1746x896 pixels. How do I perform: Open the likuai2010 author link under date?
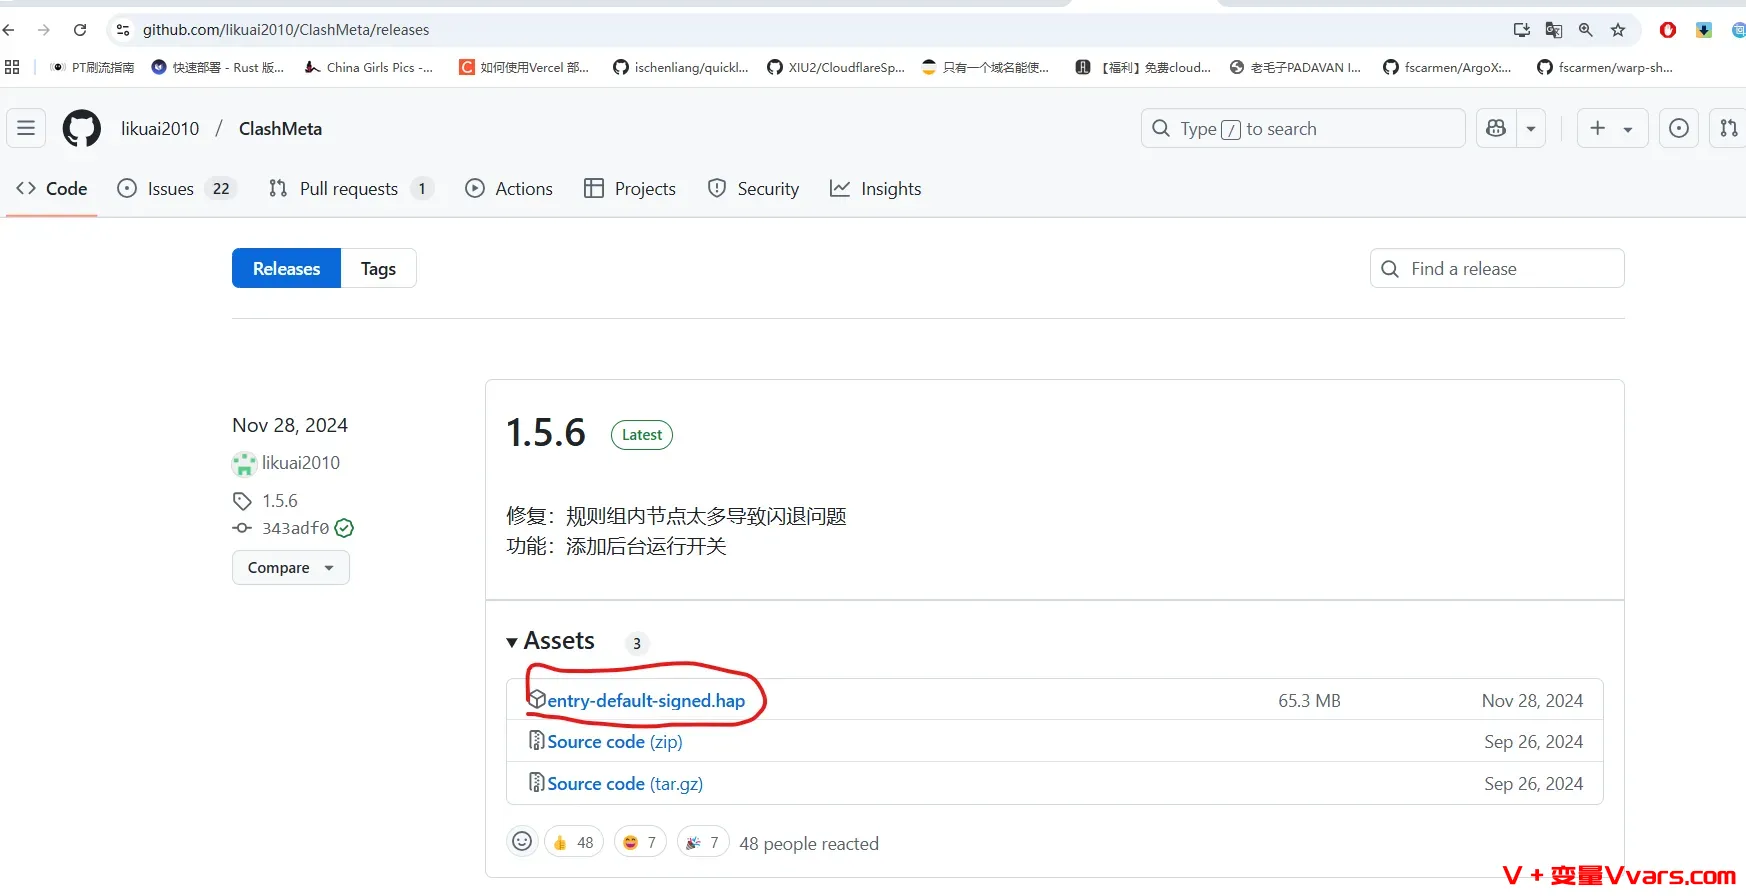(301, 463)
